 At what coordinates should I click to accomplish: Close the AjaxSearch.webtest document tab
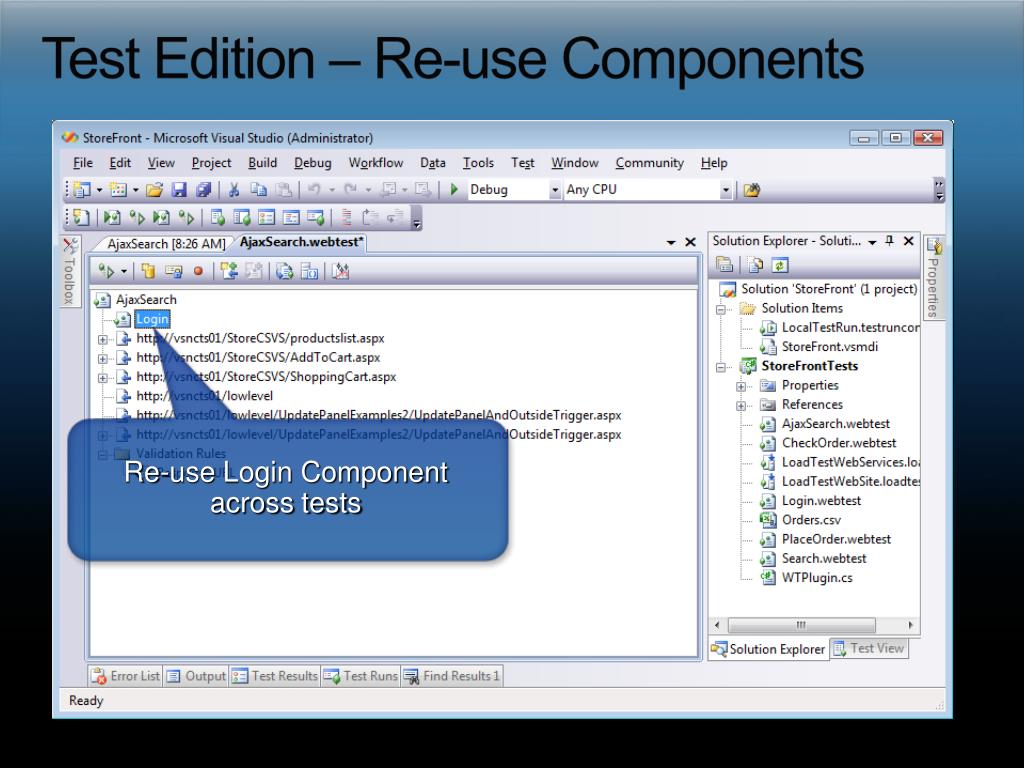coord(690,242)
